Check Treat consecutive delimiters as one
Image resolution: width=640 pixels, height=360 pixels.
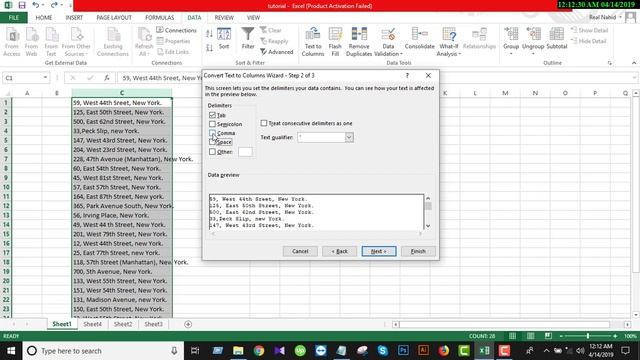coord(264,123)
